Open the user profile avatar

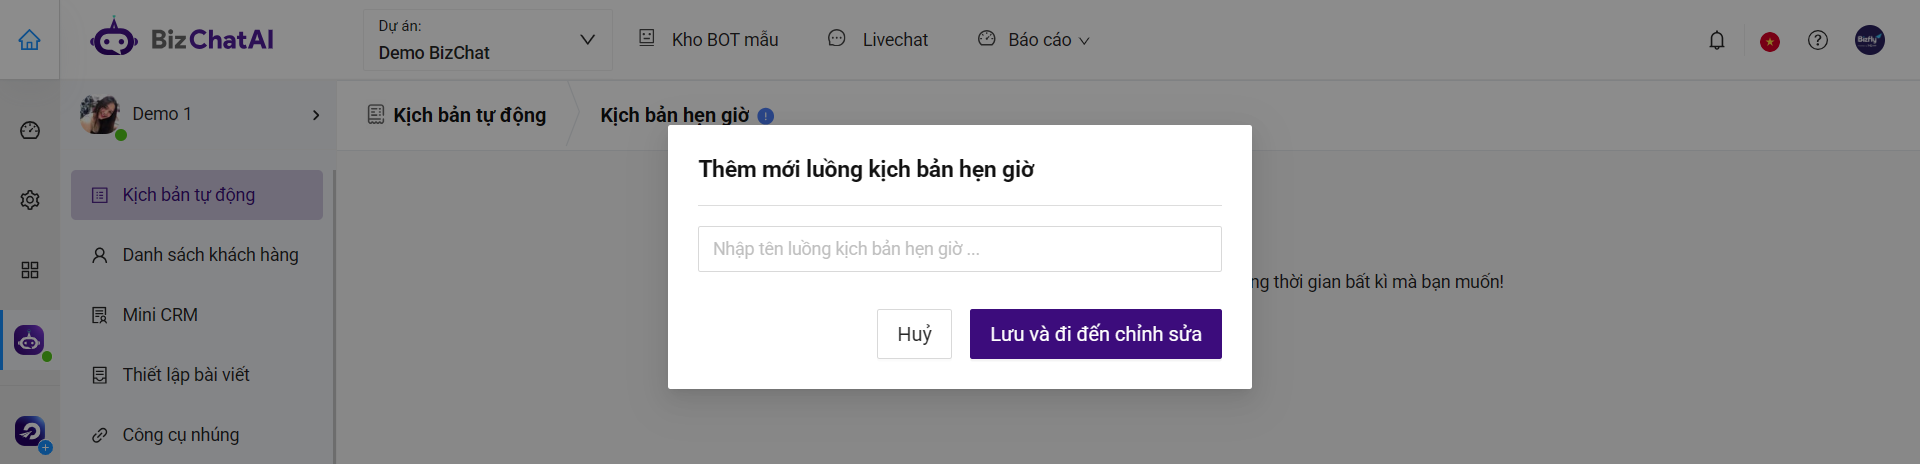tap(1870, 40)
